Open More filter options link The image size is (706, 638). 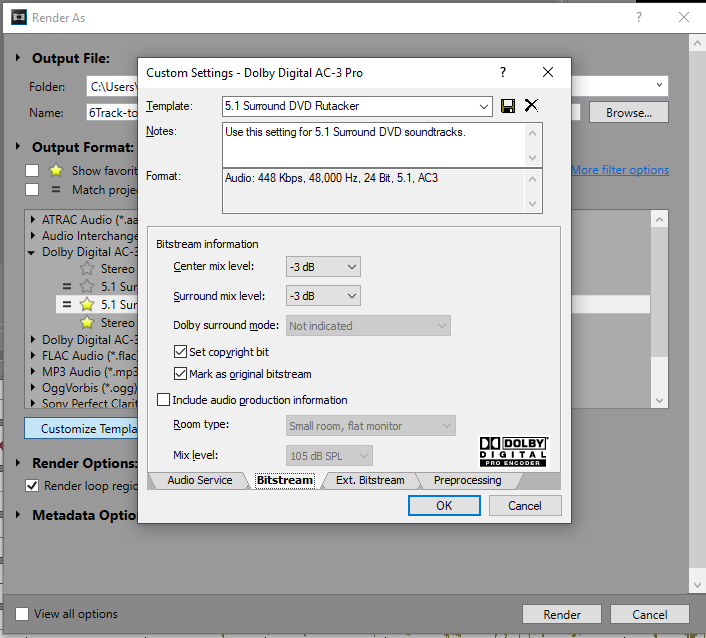click(x=620, y=170)
